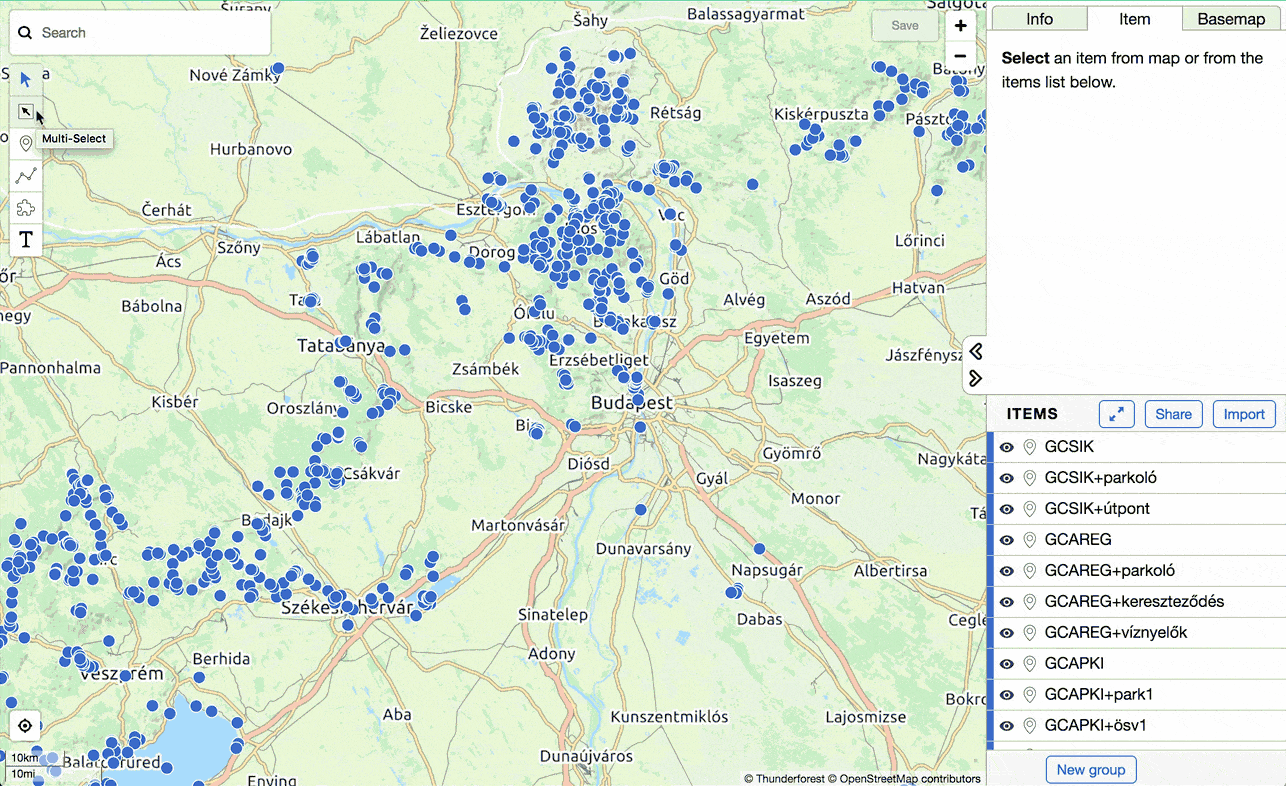Switch to the Info tab
Image resolution: width=1286 pixels, height=786 pixels.
coord(1038,18)
